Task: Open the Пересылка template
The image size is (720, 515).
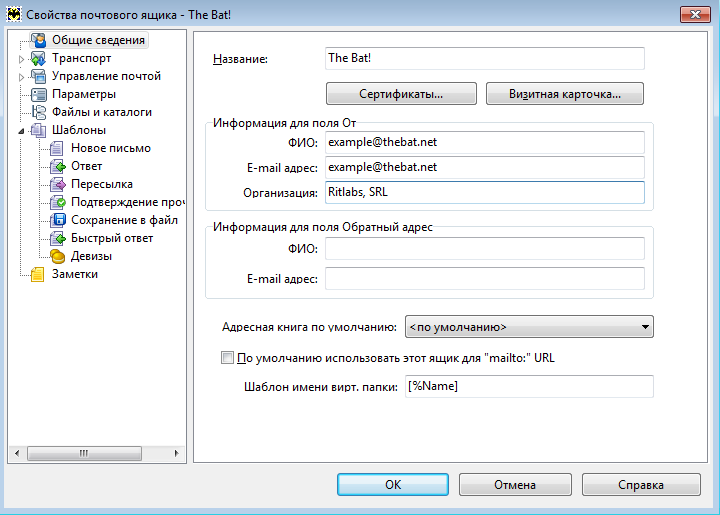Action: (101, 184)
